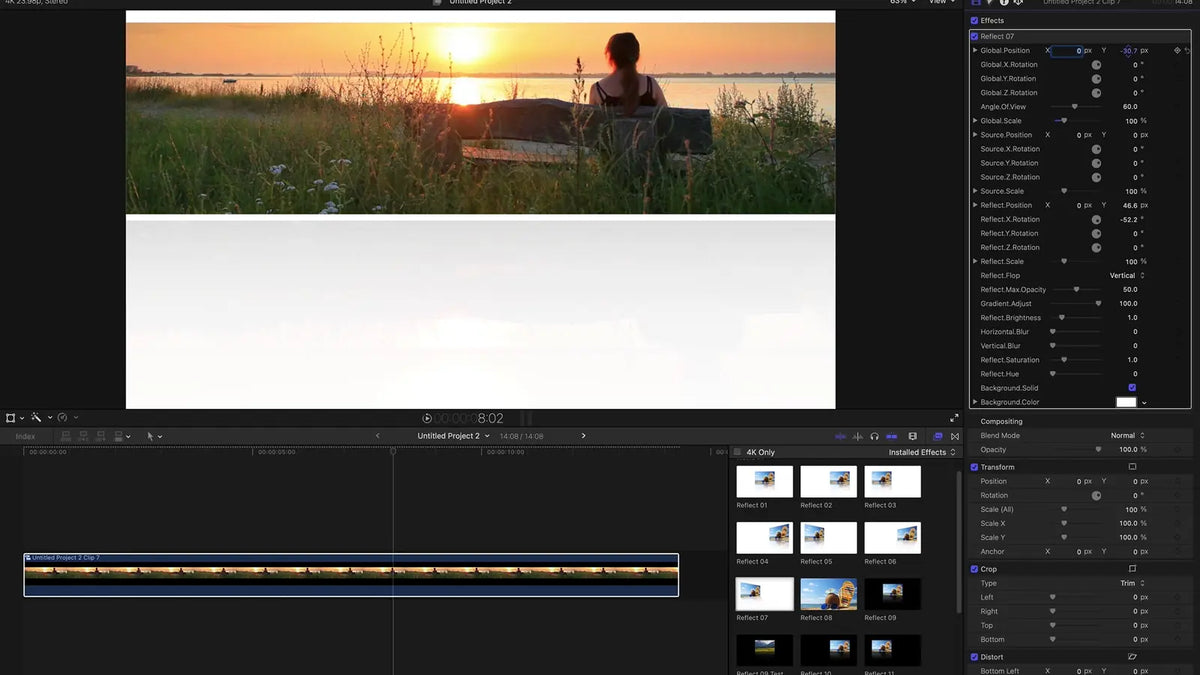Open the Untitled Project 2 timeline menu
Screen dimensions: 1200x675
(454, 436)
